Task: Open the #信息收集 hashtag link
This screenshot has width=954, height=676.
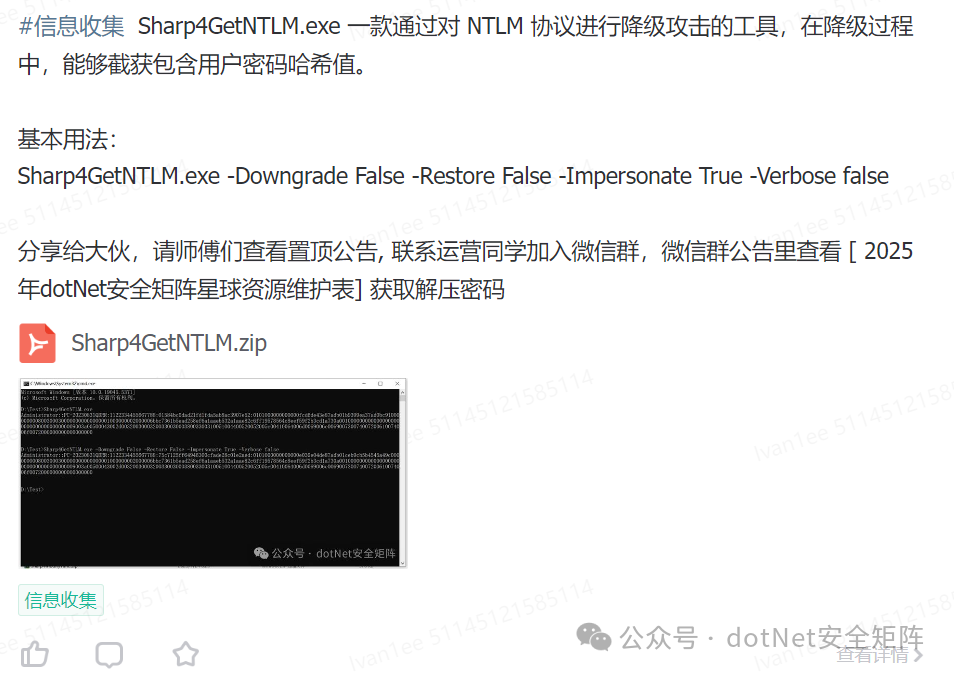Action: pyautogui.click(x=71, y=26)
